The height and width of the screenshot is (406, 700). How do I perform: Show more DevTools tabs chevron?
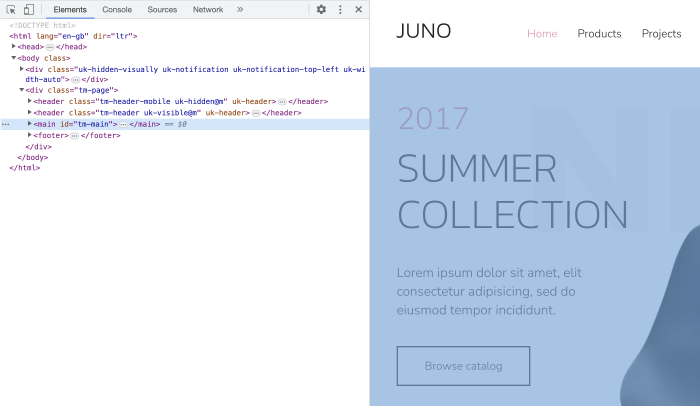tap(240, 9)
